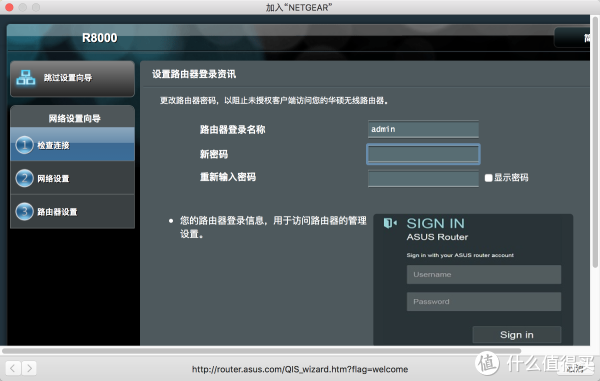The width and height of the screenshot is (600, 381).
Task: Click the horizontal scrollbar at the bottom
Action: (x=261, y=350)
